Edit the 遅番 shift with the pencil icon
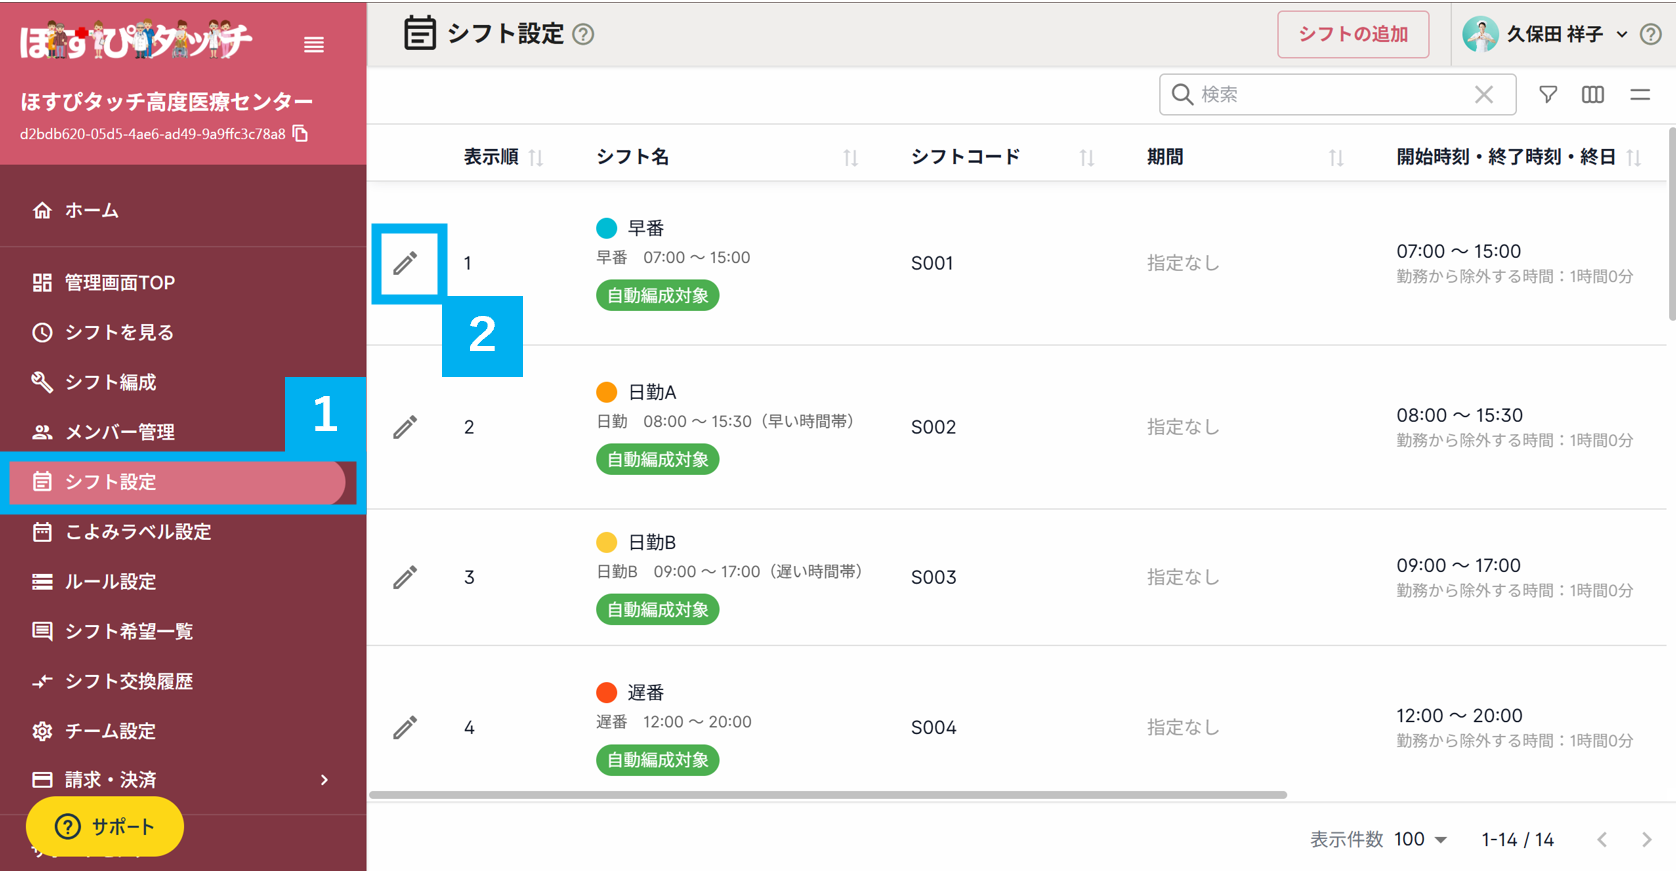Screen dimensions: 1676x871 405,727
